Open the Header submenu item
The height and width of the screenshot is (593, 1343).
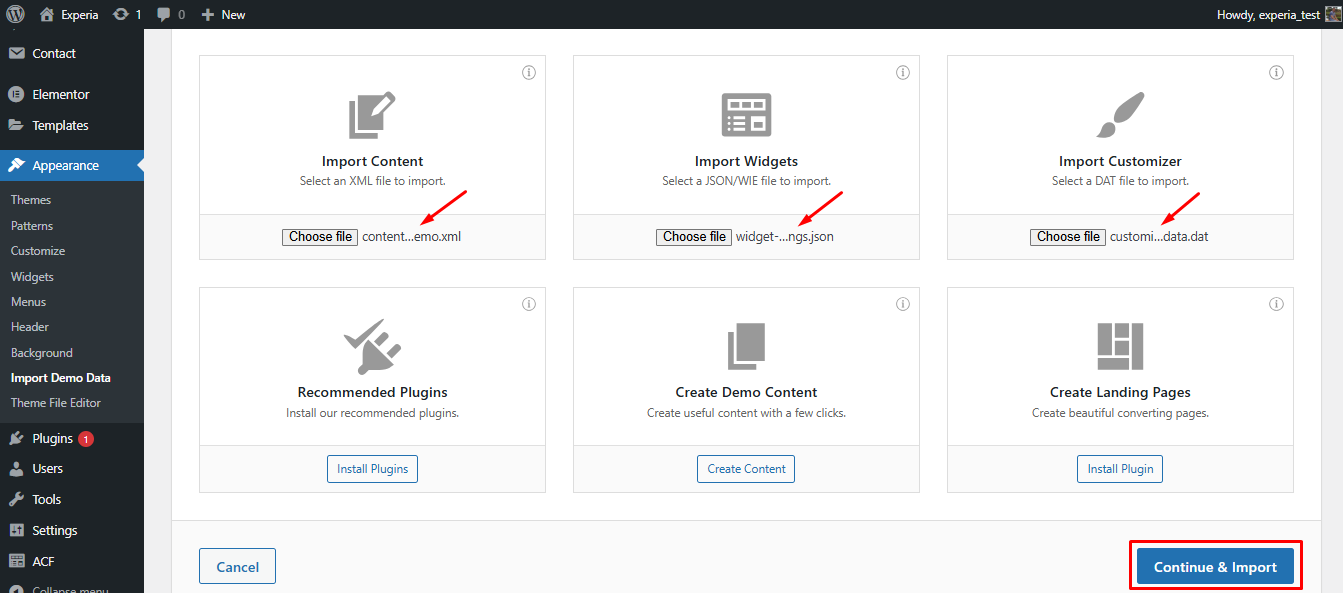[30, 327]
